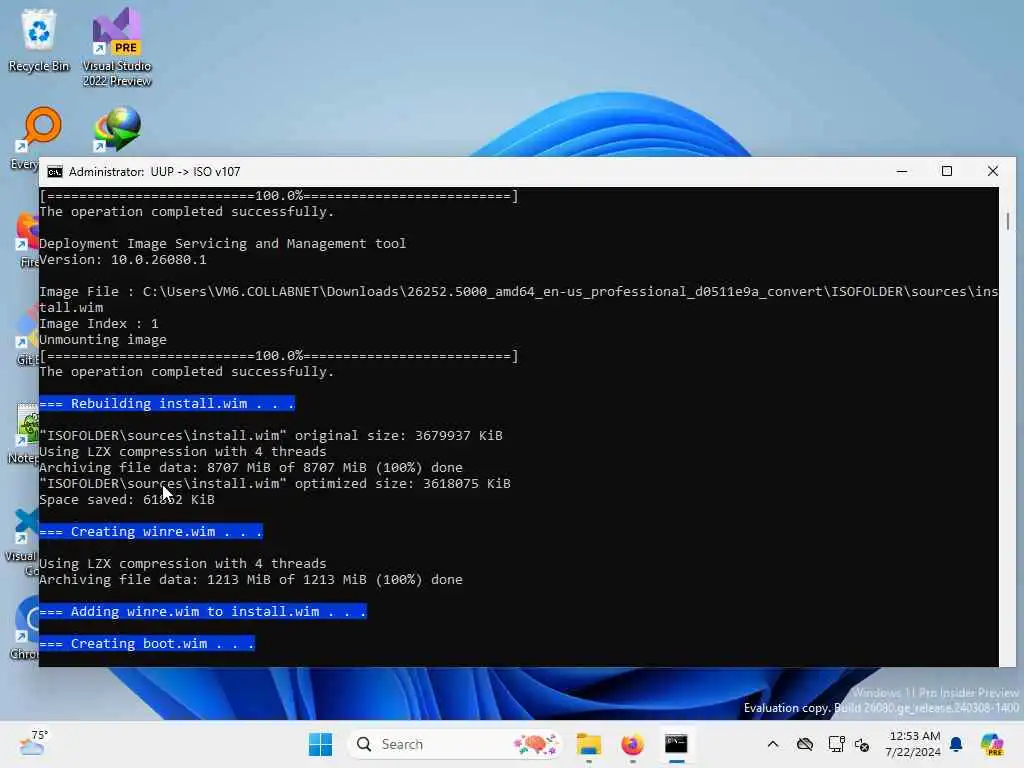Screen dimensions: 1024x768
Task: Open the notifications bell icon
Action: [x=956, y=744]
